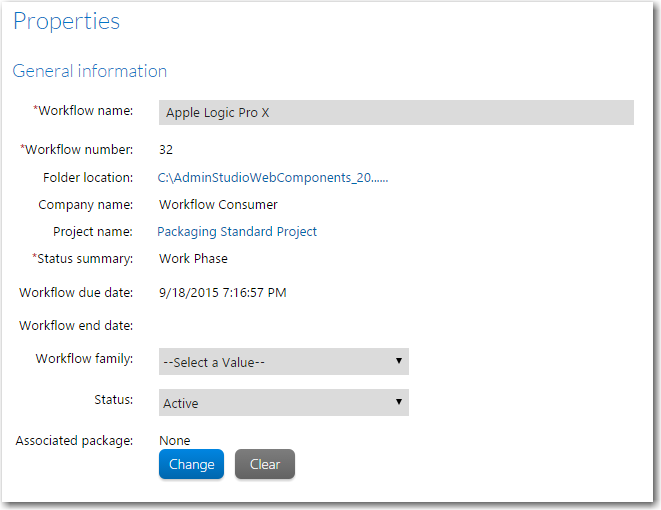This screenshot has width=661, height=510.
Task: Select the workflow number value 32
Action: [x=166, y=150]
